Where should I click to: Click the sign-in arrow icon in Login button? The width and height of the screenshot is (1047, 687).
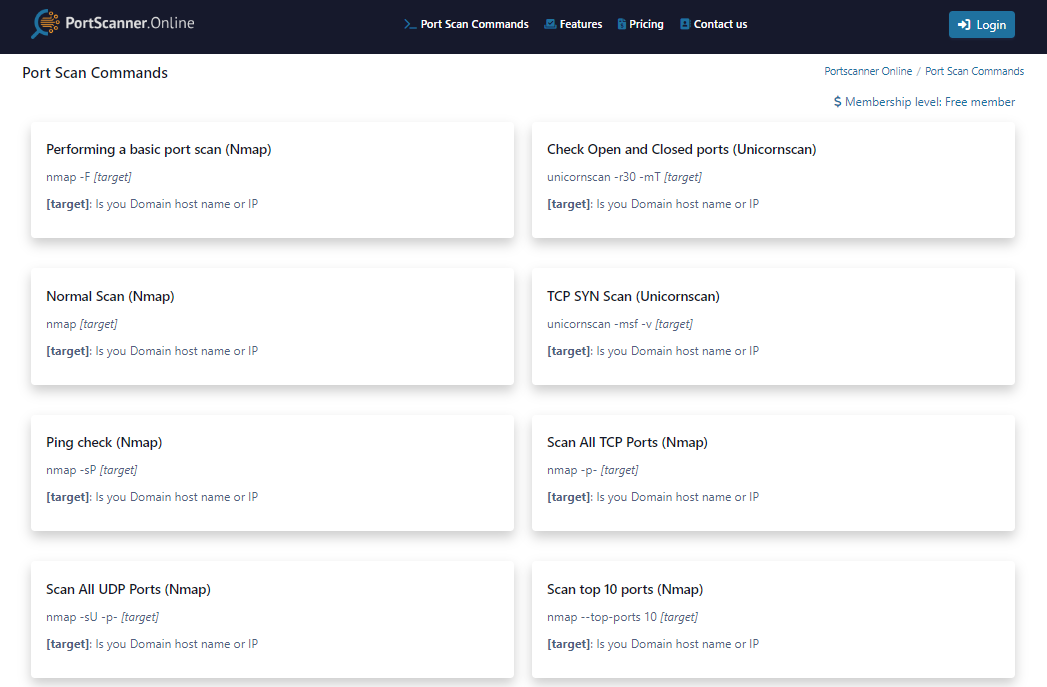964,25
